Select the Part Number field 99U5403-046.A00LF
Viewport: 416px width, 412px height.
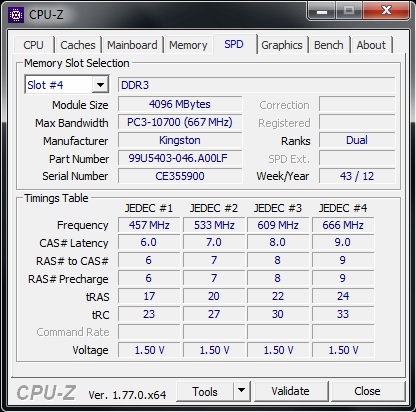(x=180, y=158)
